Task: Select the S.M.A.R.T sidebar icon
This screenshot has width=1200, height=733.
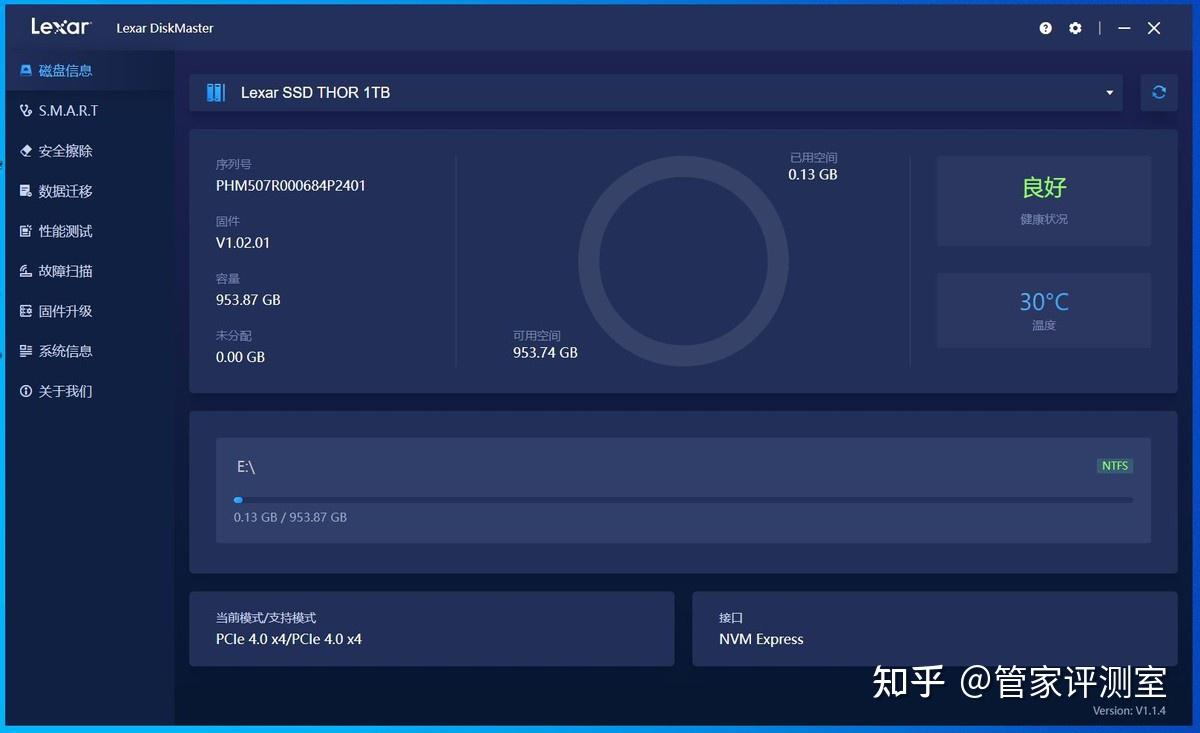Action: [x=22, y=110]
